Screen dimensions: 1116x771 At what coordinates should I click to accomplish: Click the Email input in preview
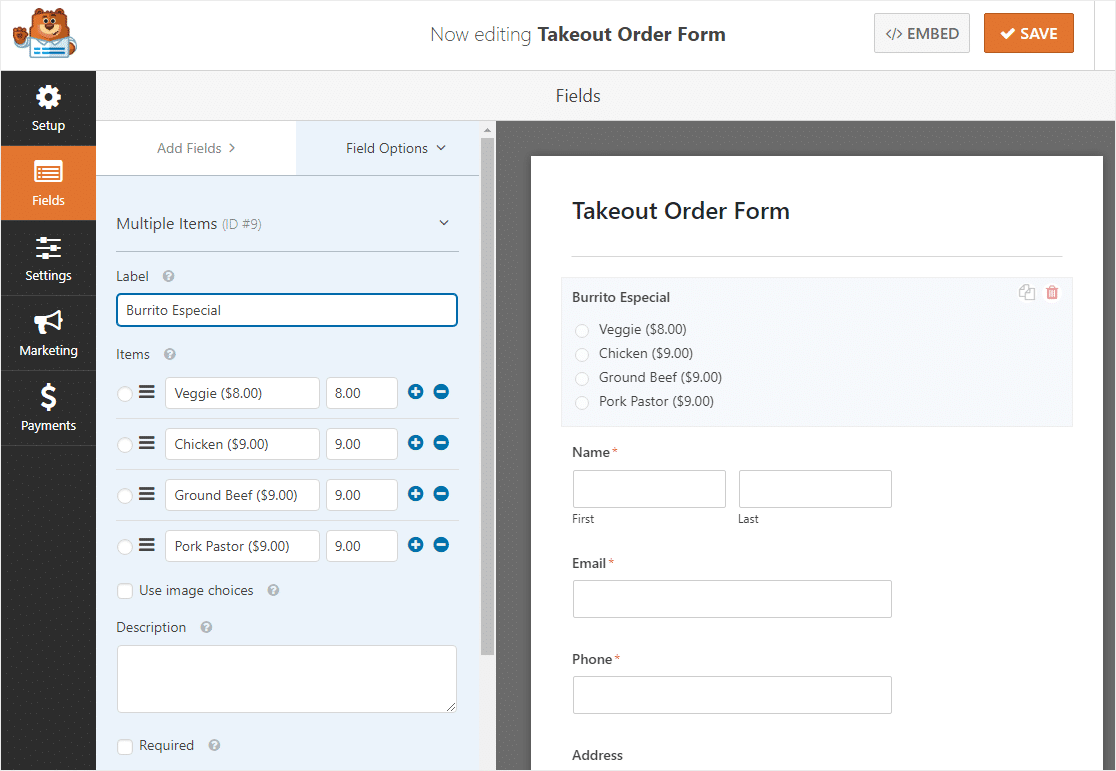732,599
